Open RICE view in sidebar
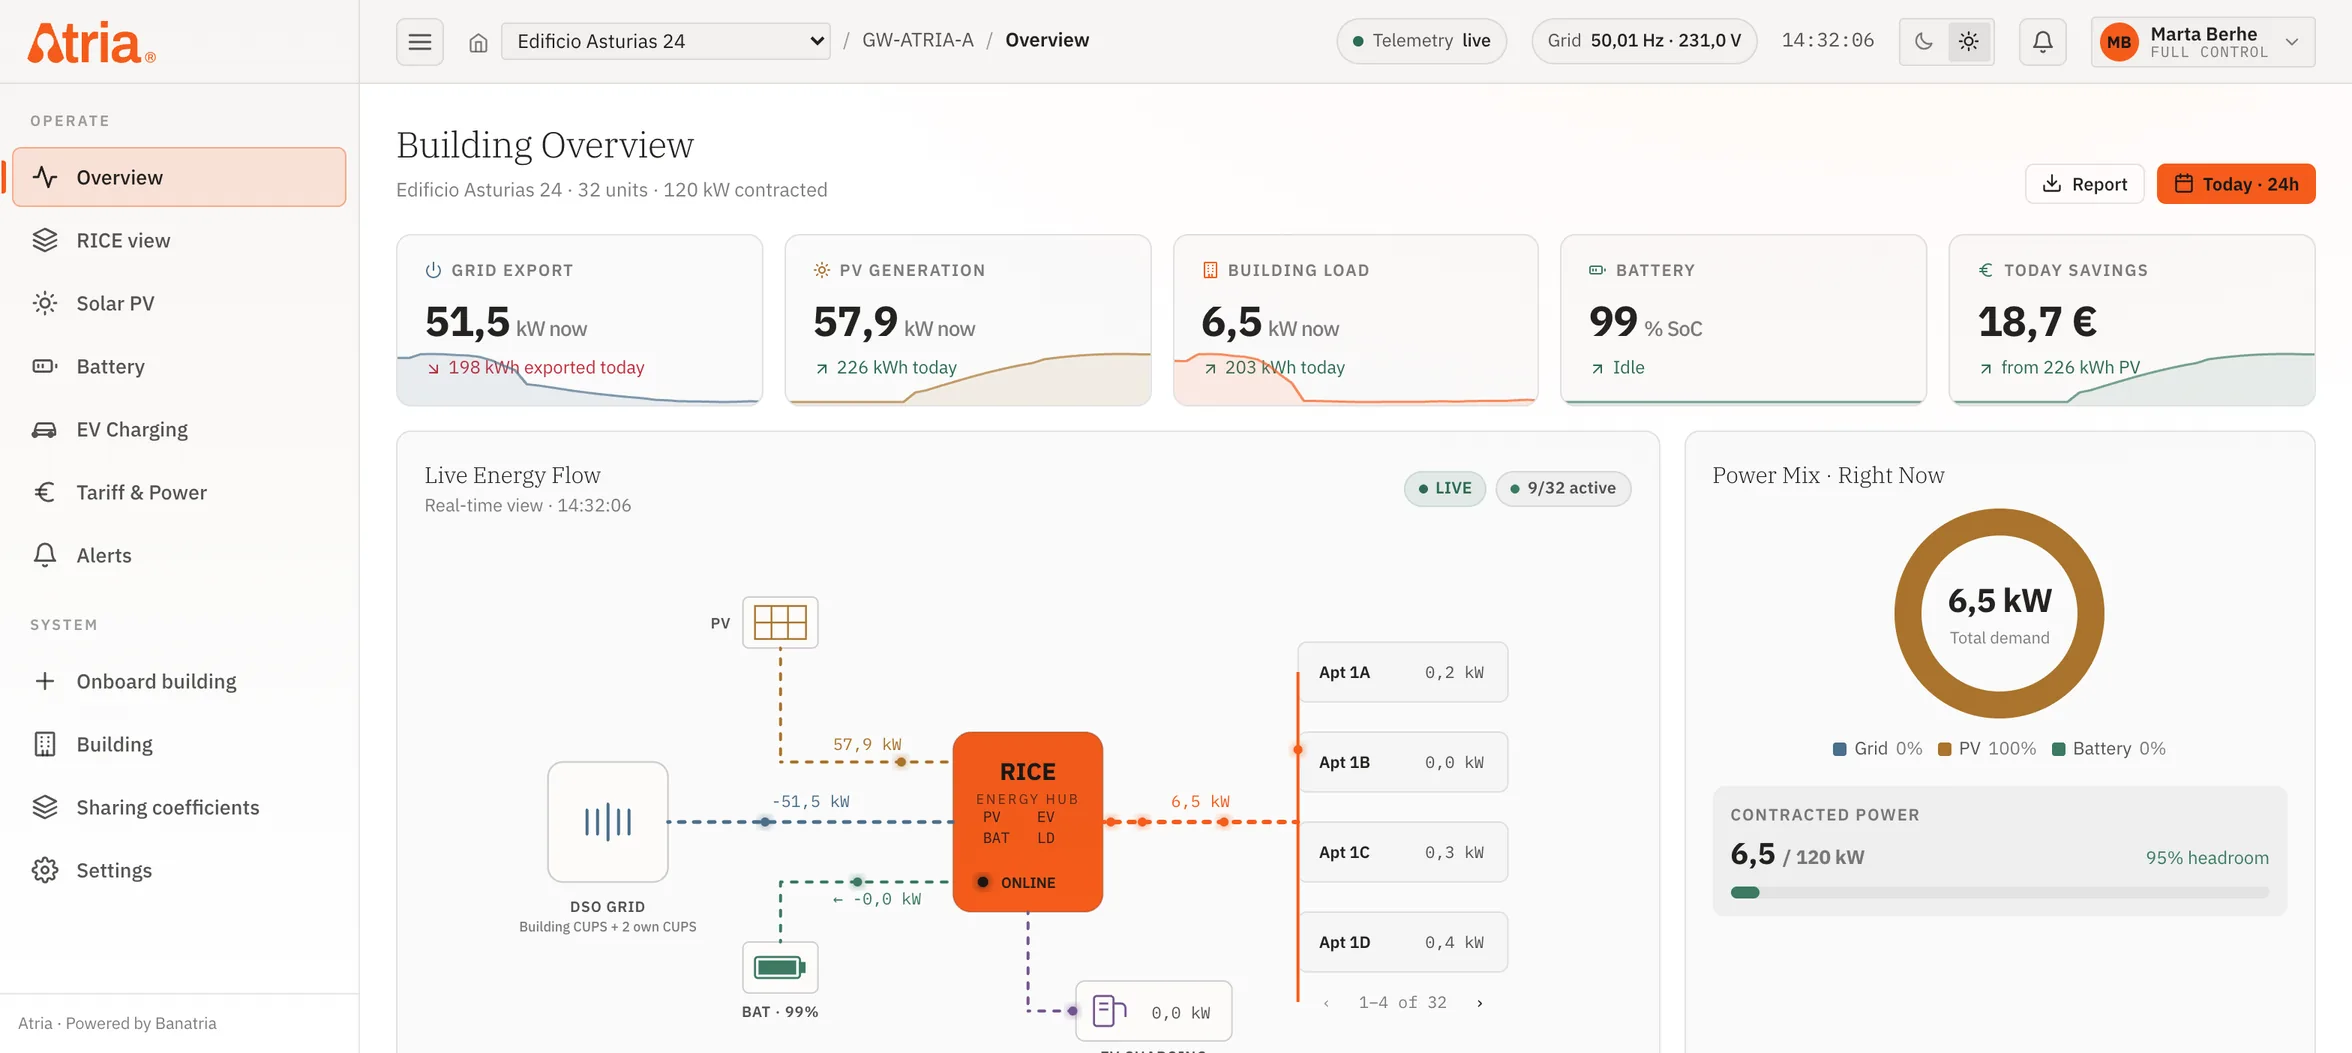The width and height of the screenshot is (2352, 1053). (179, 240)
